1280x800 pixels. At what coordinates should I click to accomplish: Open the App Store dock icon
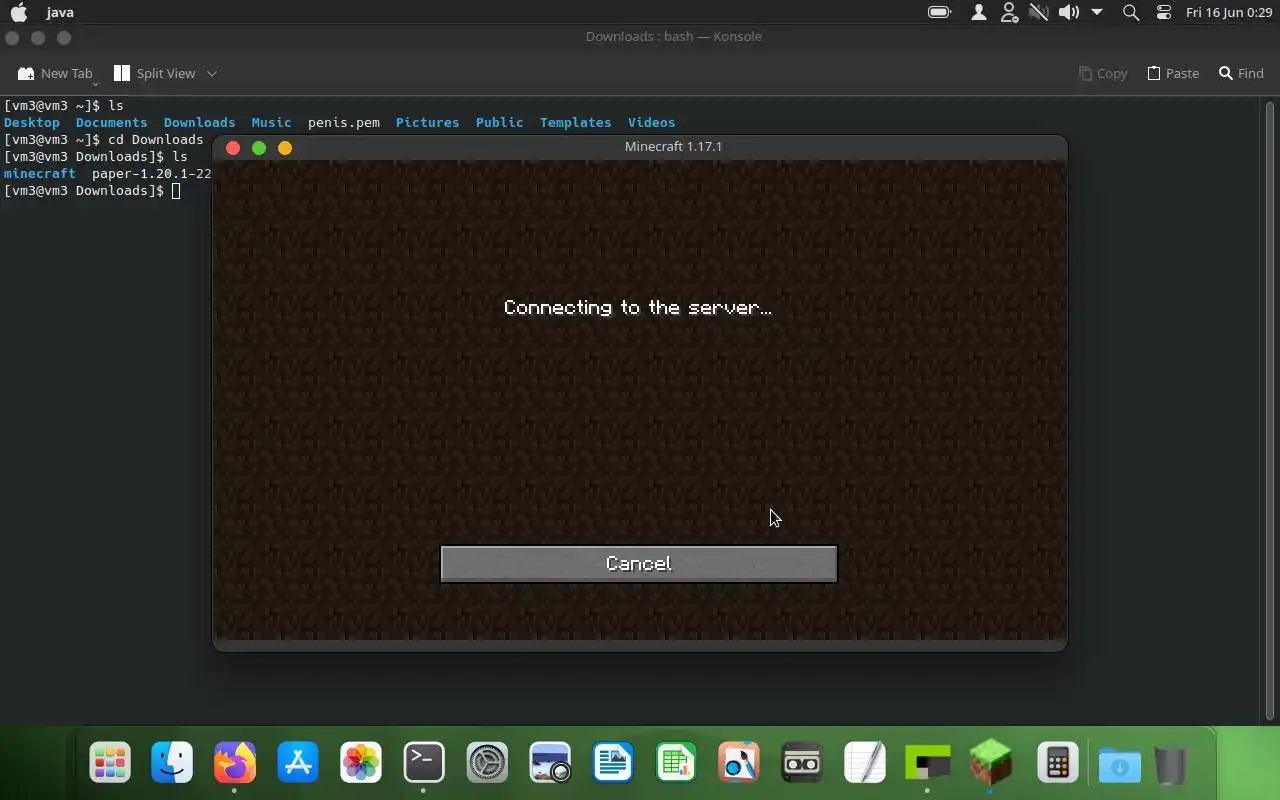(298, 763)
